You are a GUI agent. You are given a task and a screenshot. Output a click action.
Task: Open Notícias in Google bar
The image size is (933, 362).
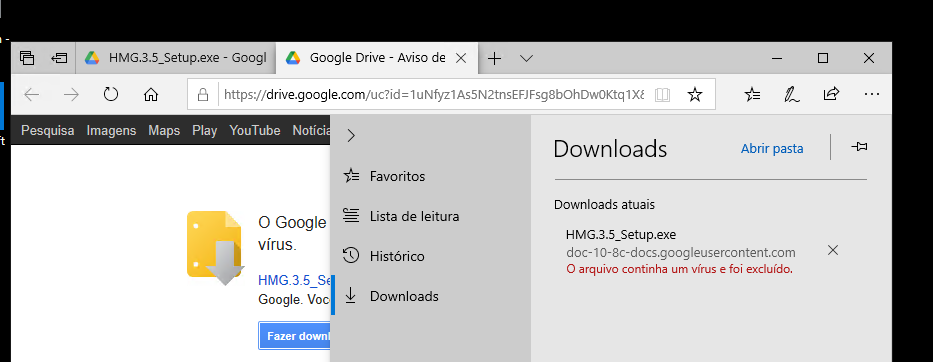tap(311, 130)
